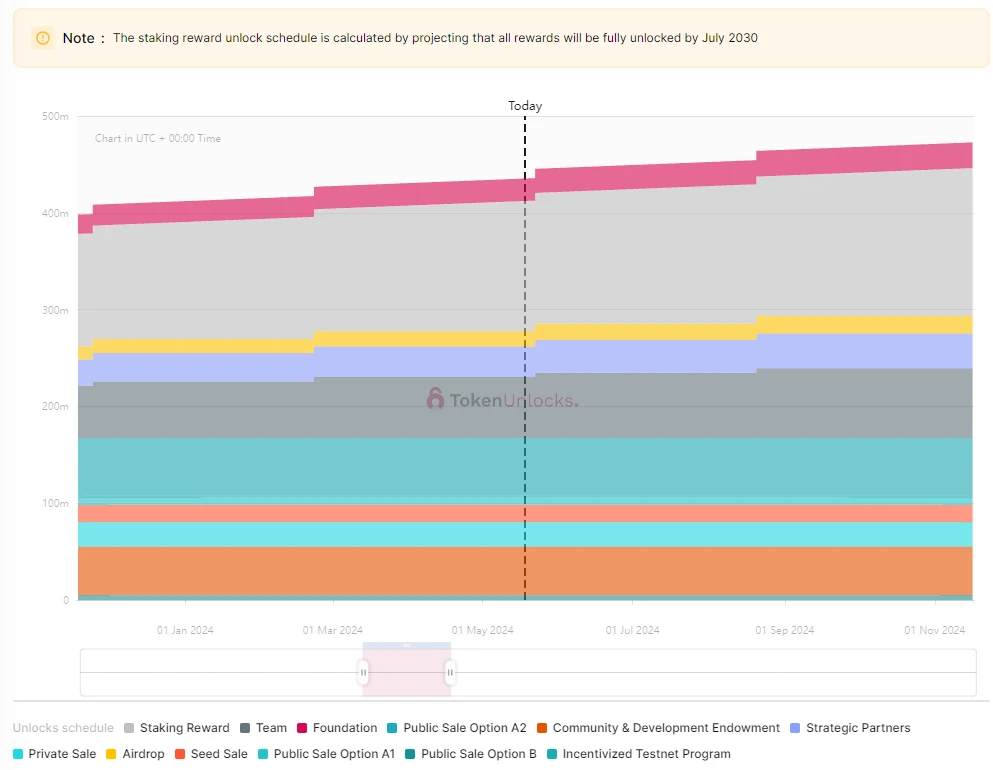Image resolution: width=993 pixels, height=770 pixels.
Task: Click the pink Foundation area in chart
Action: pyautogui.click(x=633, y=178)
